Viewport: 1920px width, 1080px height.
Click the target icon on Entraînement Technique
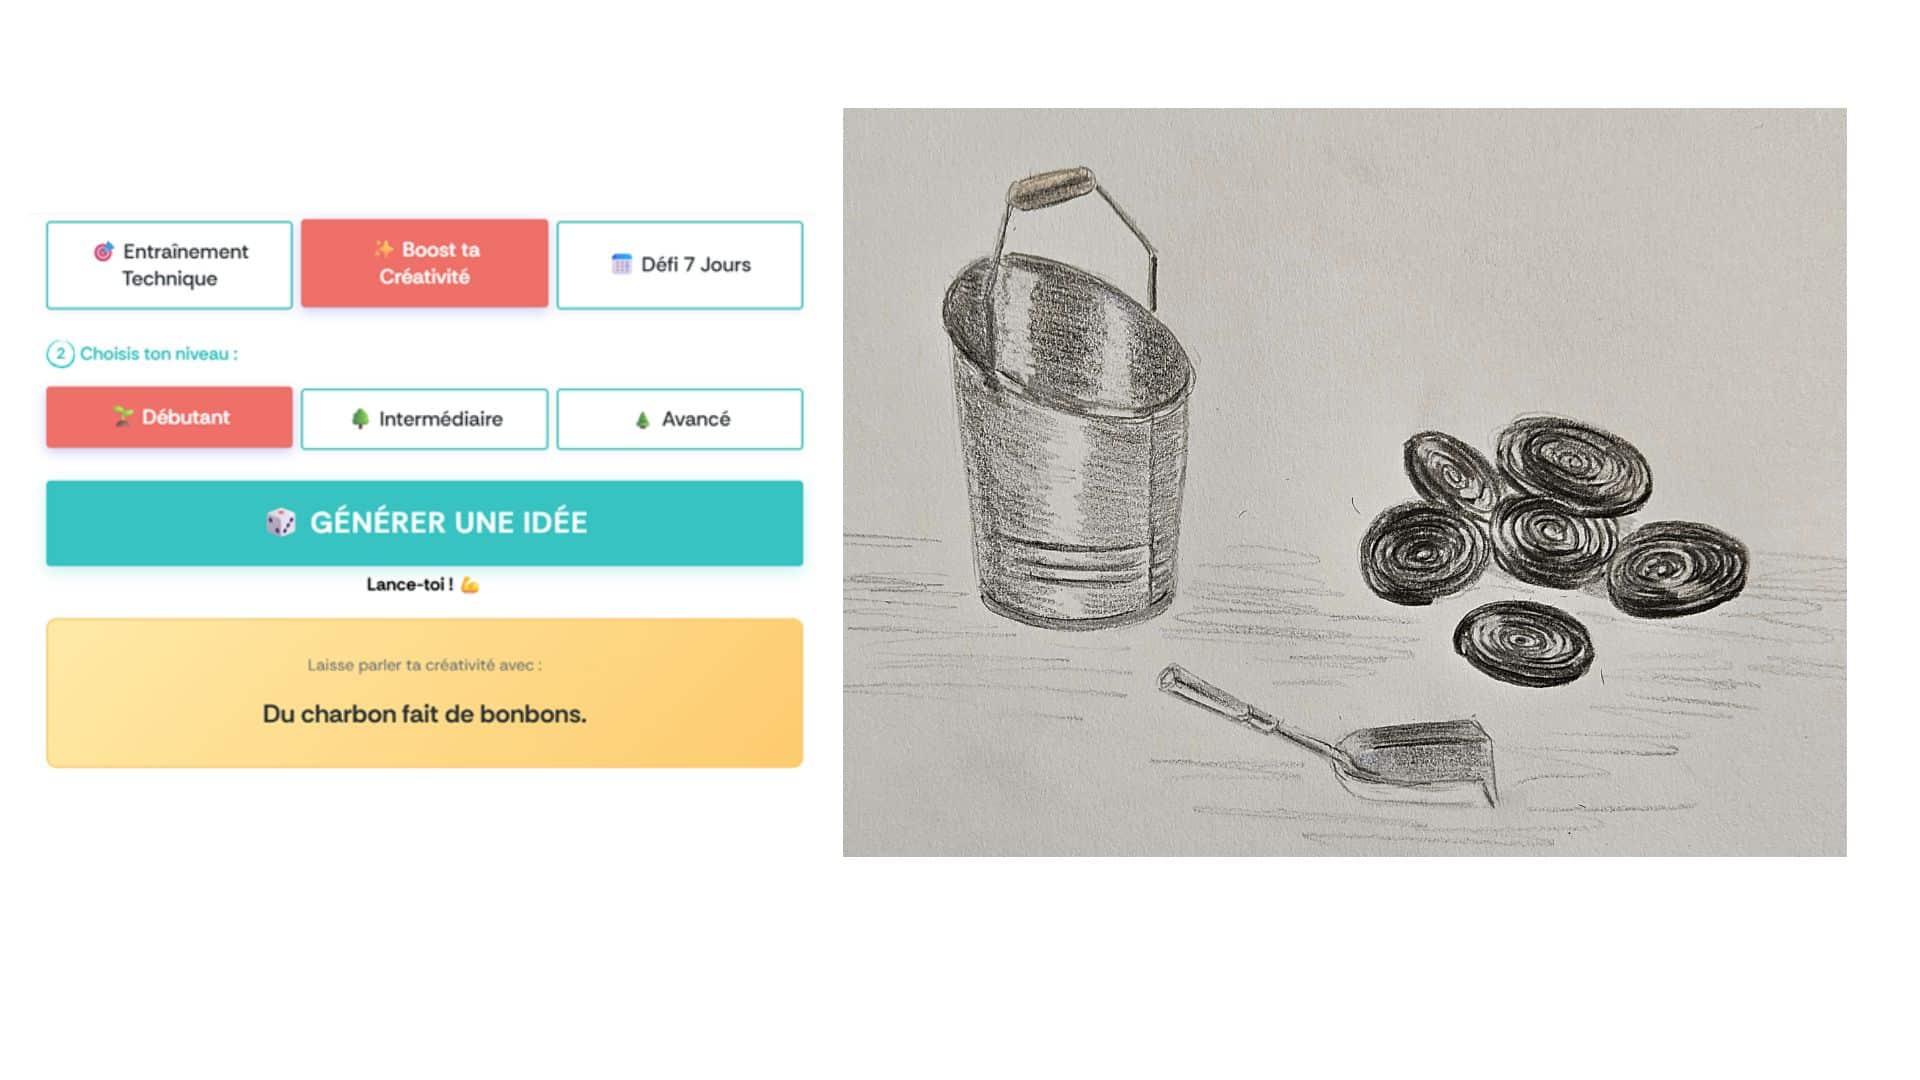103,251
